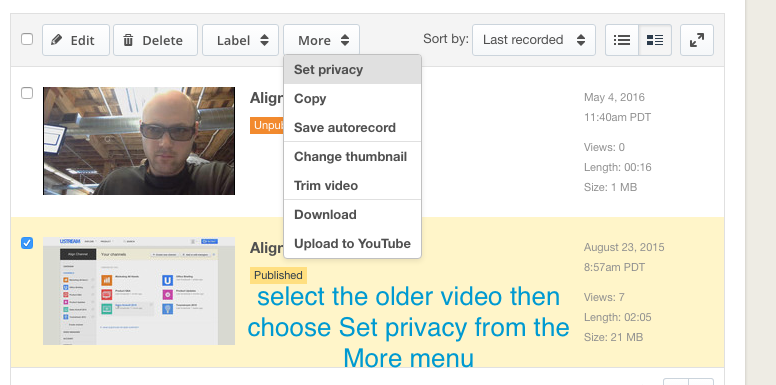Click the Edit pencil button
The width and height of the screenshot is (776, 385).
click(x=76, y=40)
